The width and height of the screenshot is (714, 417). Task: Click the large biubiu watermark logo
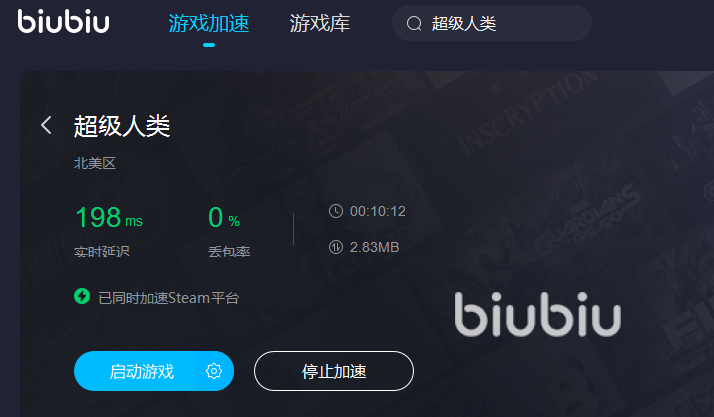point(538,314)
